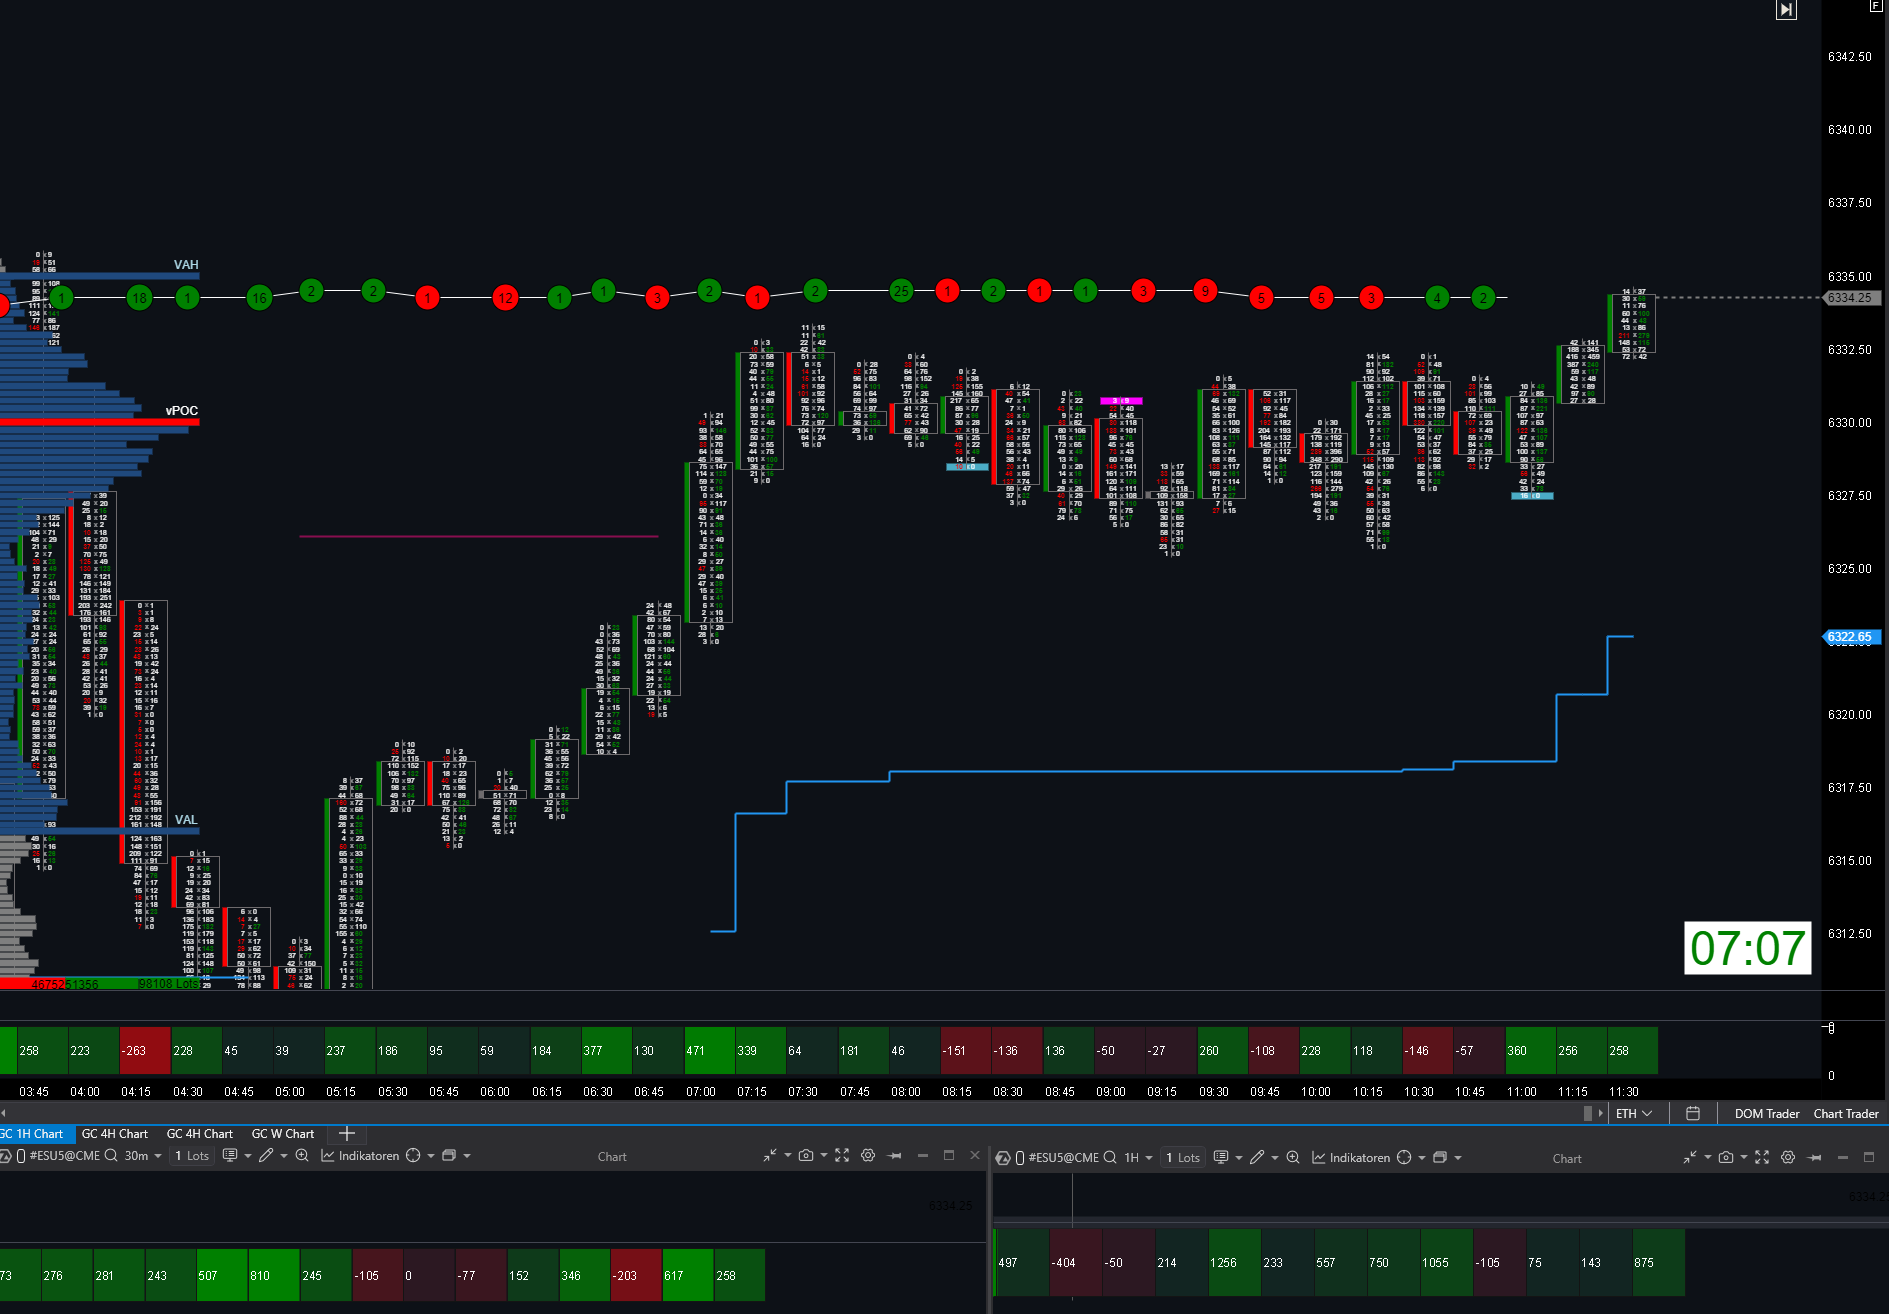Expand the 30m timeframe dropdown
The height and width of the screenshot is (1314, 1889).
pos(143,1156)
